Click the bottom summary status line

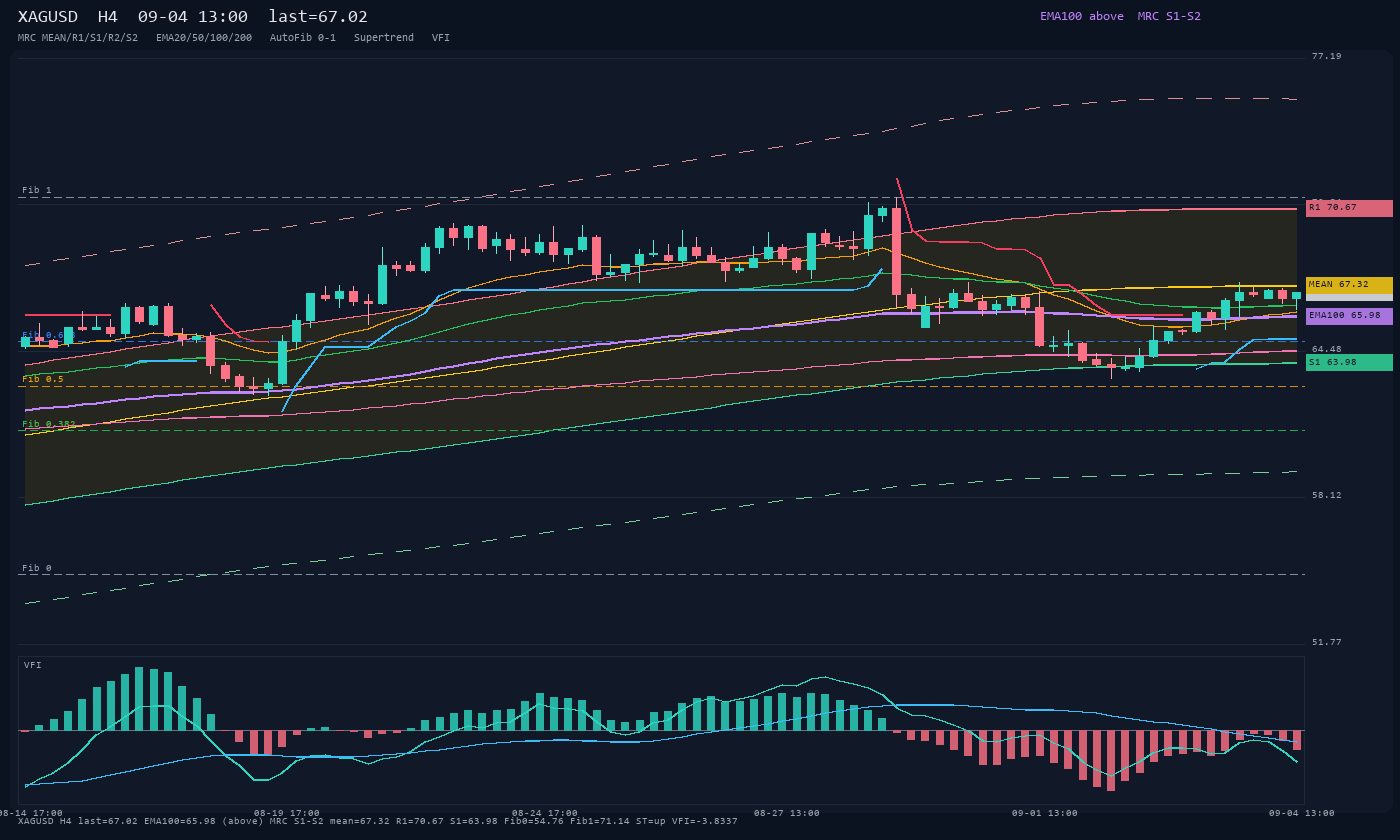[x=378, y=821]
